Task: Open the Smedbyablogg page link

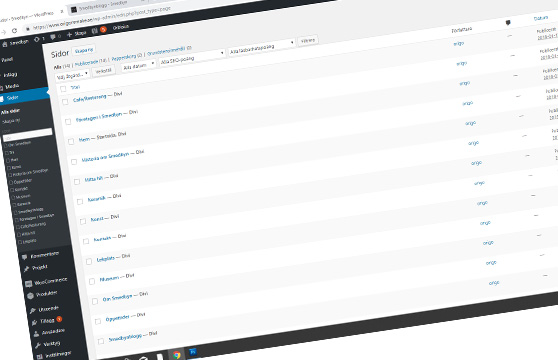Action: (x=125, y=337)
